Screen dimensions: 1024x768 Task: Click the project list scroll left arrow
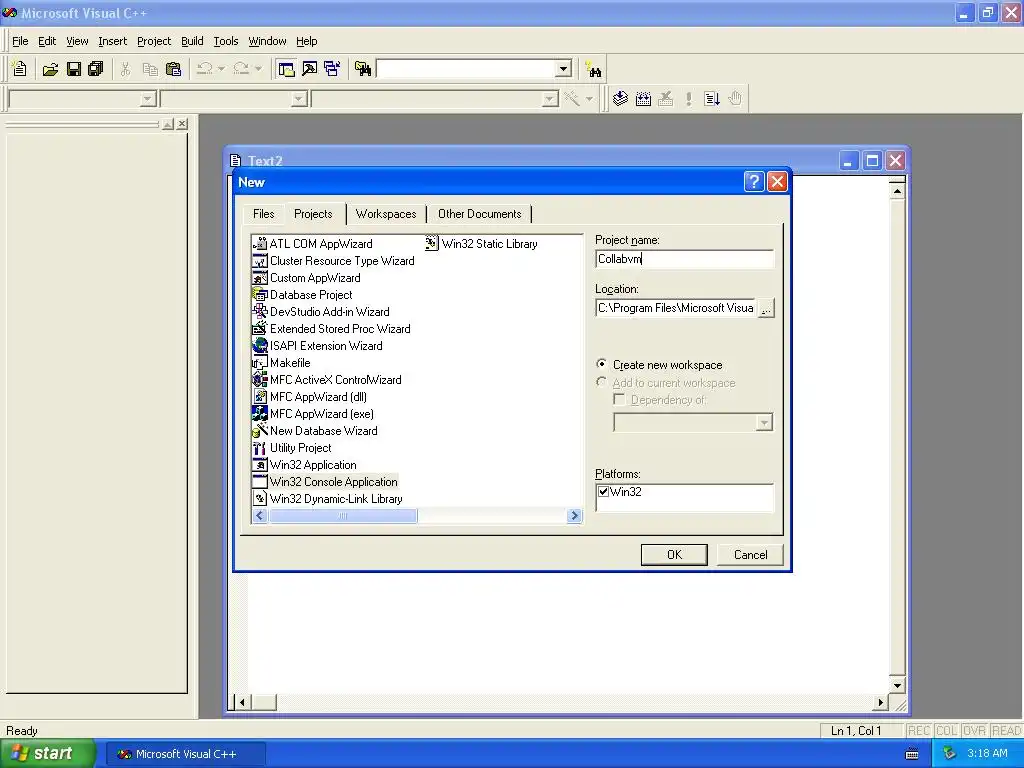pos(260,516)
